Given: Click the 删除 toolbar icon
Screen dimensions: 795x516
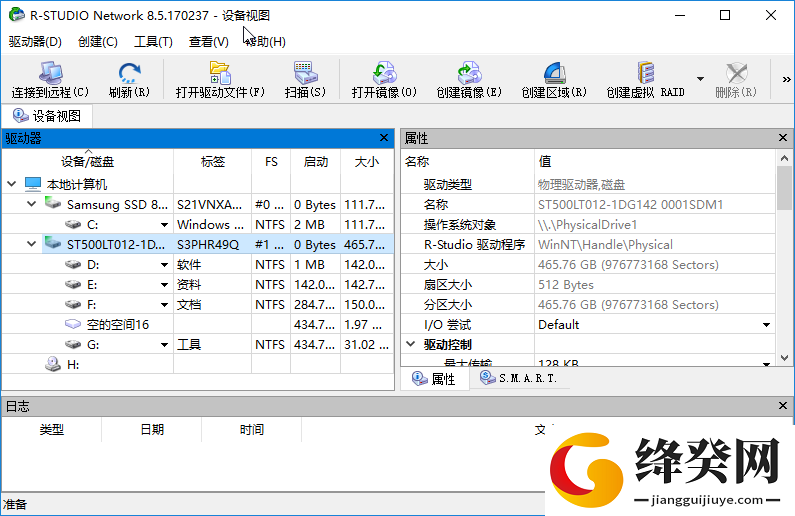Looking at the screenshot, I should click(736, 72).
